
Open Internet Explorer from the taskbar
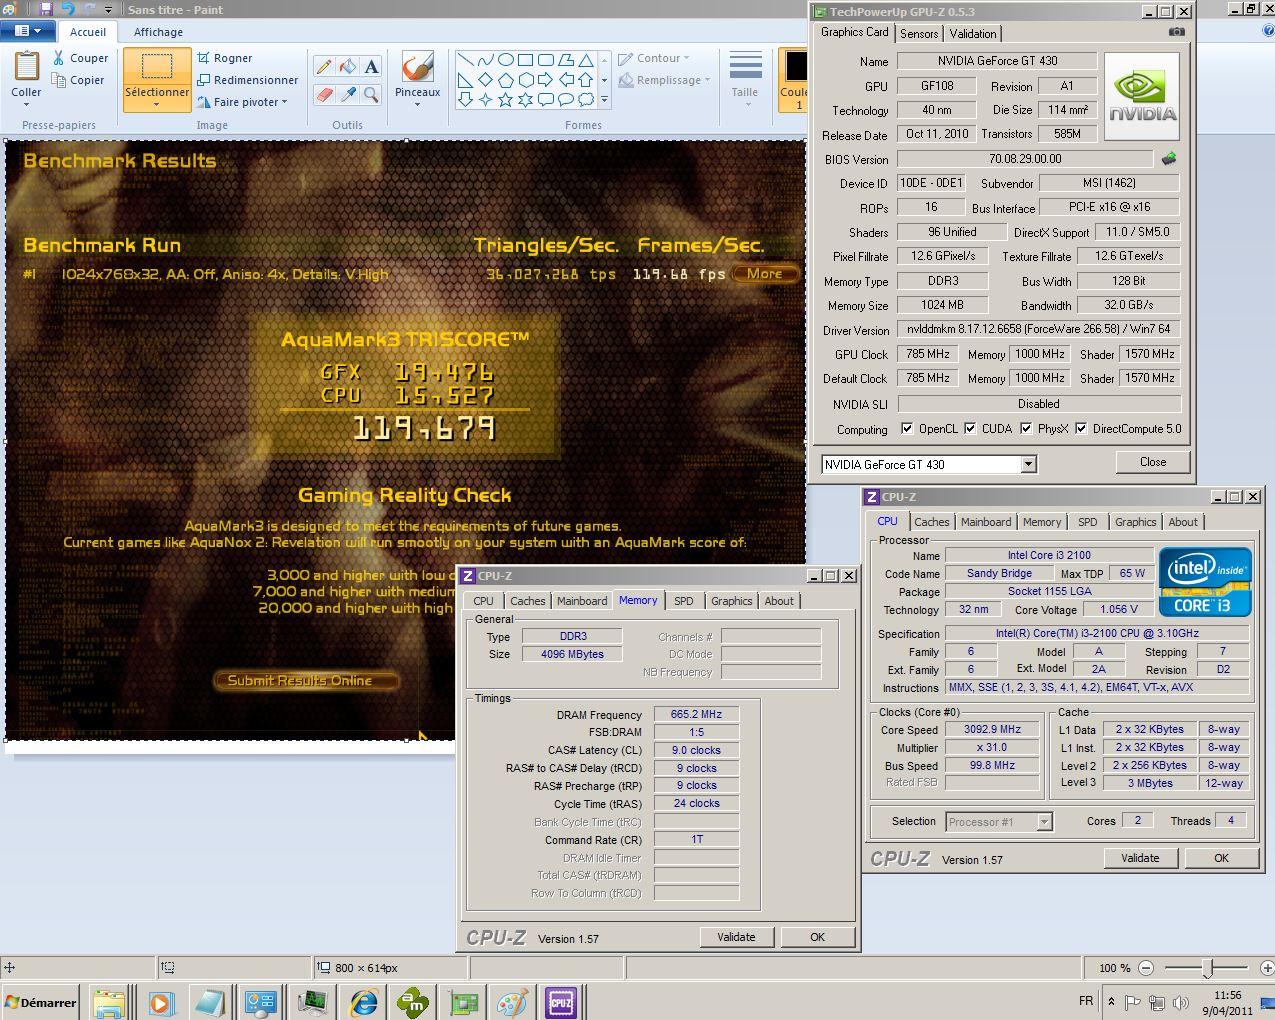[x=363, y=1002]
